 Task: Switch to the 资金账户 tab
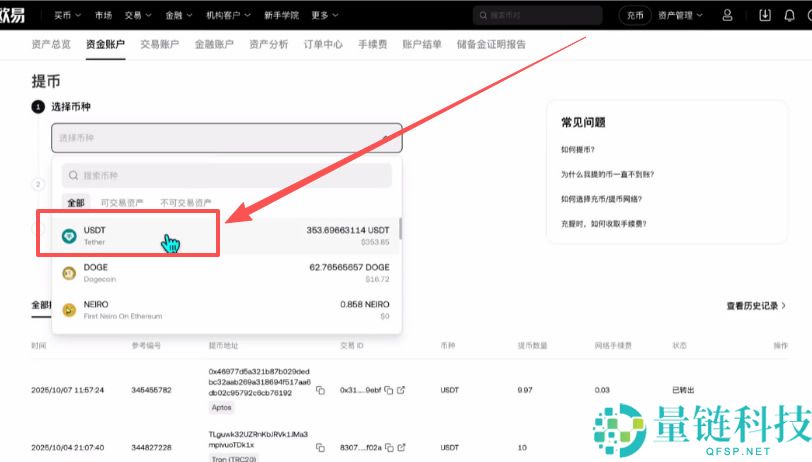(105, 45)
